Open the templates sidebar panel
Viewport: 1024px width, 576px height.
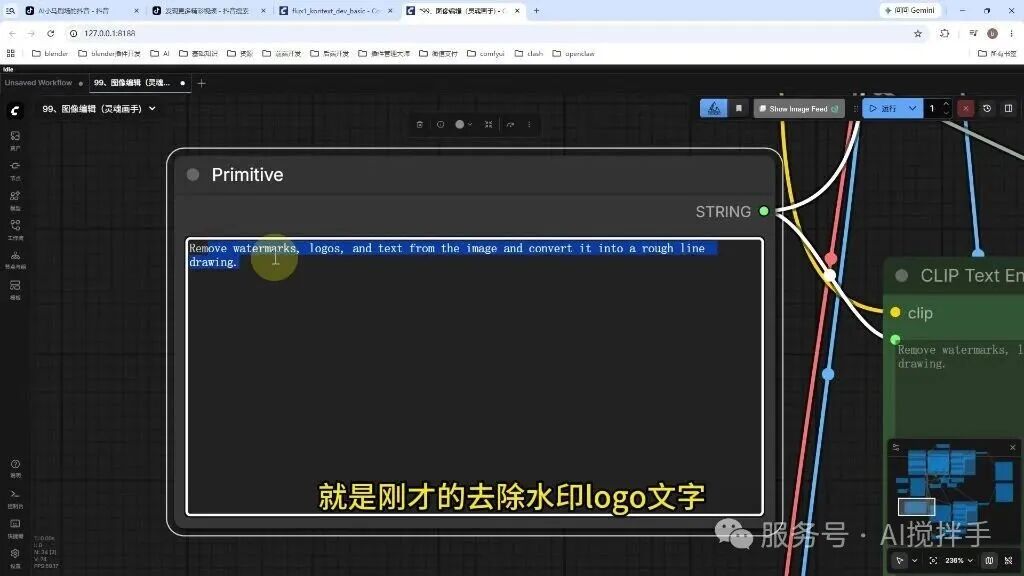click(x=15, y=289)
